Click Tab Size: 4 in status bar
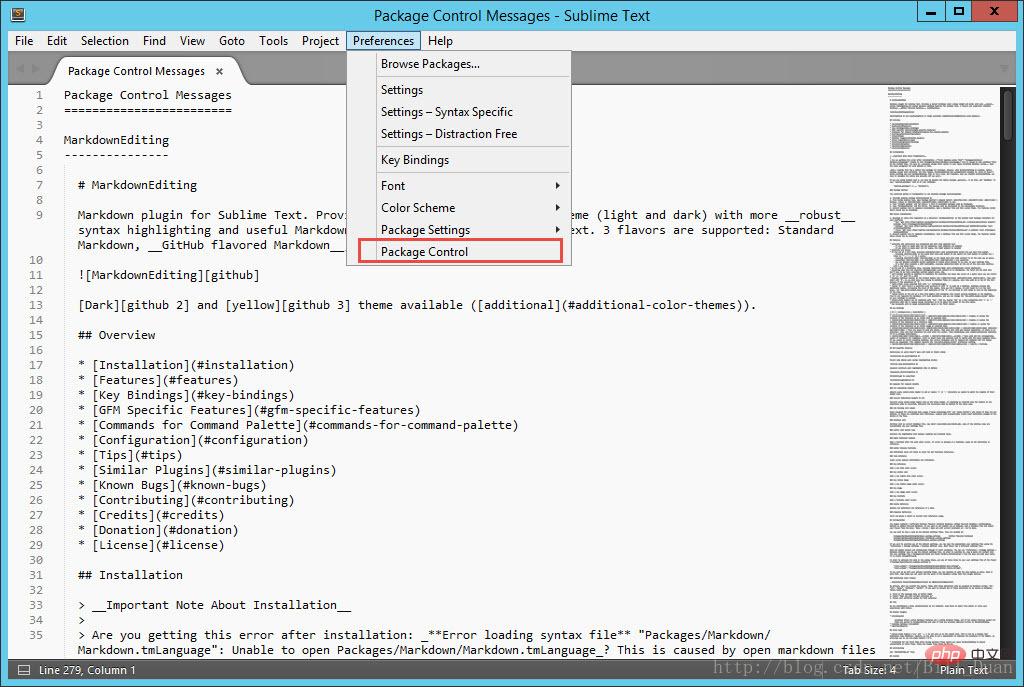 [x=869, y=670]
